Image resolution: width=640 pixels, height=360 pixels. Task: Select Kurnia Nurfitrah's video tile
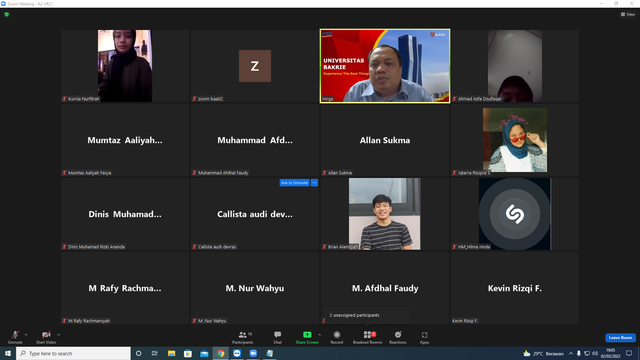coord(125,66)
